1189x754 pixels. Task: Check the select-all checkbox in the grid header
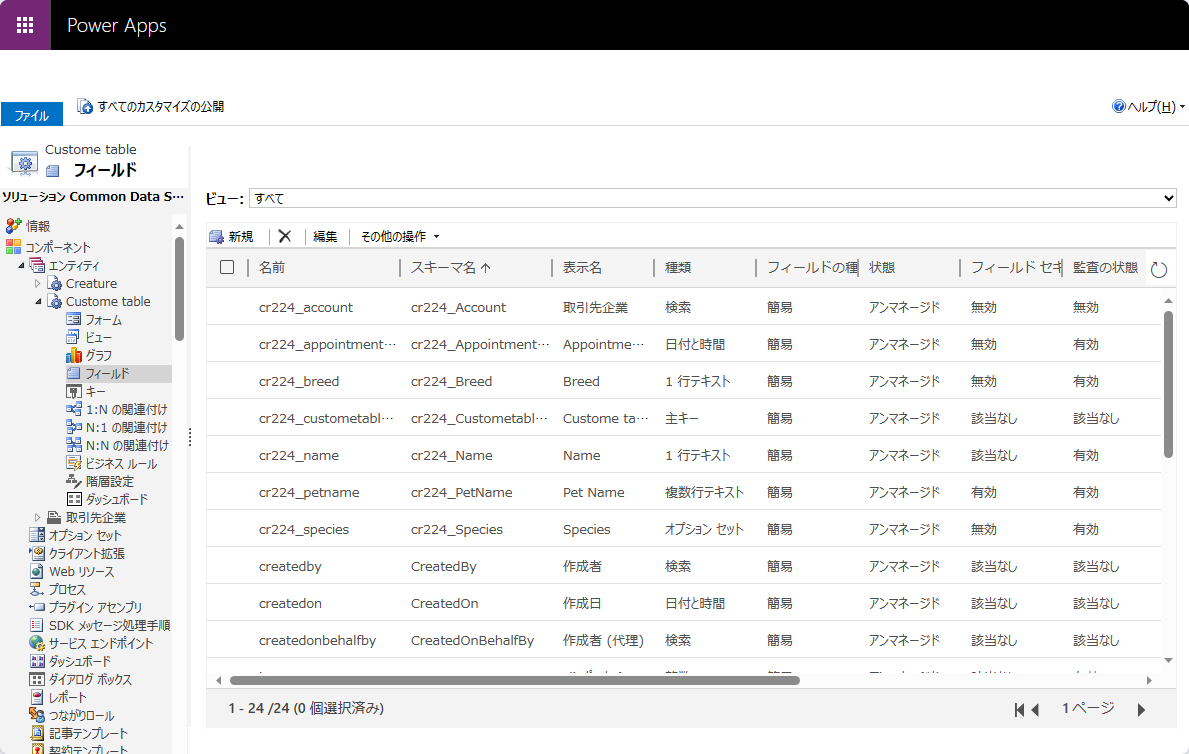pos(227,267)
